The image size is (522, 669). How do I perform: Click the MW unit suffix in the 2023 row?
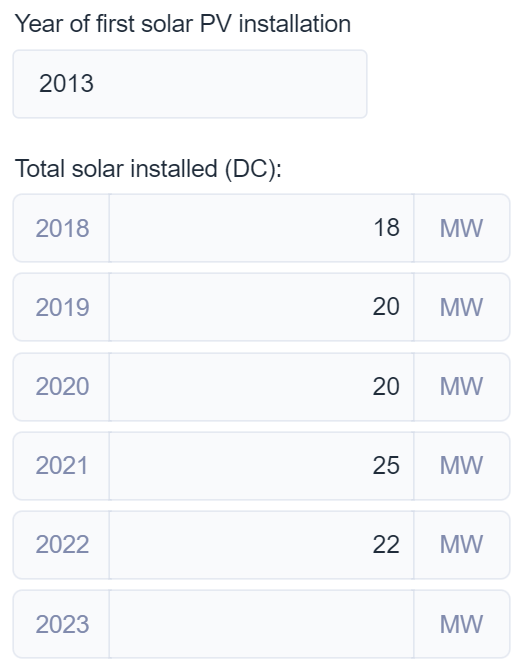tap(461, 624)
